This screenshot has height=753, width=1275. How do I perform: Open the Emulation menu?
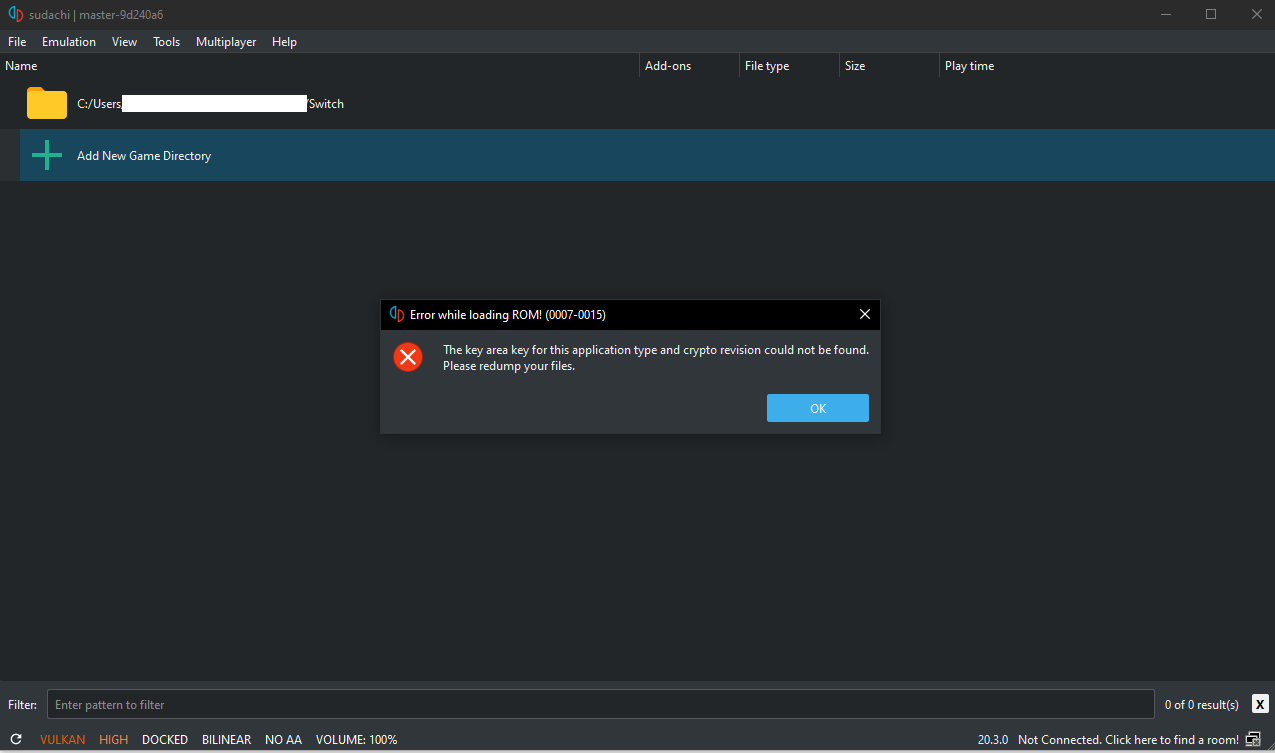pos(69,42)
